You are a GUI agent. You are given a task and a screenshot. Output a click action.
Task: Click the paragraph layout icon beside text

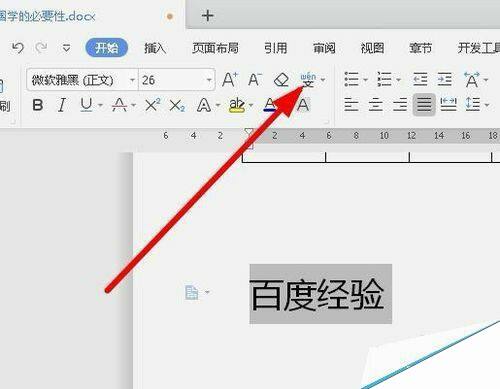tap(191, 293)
